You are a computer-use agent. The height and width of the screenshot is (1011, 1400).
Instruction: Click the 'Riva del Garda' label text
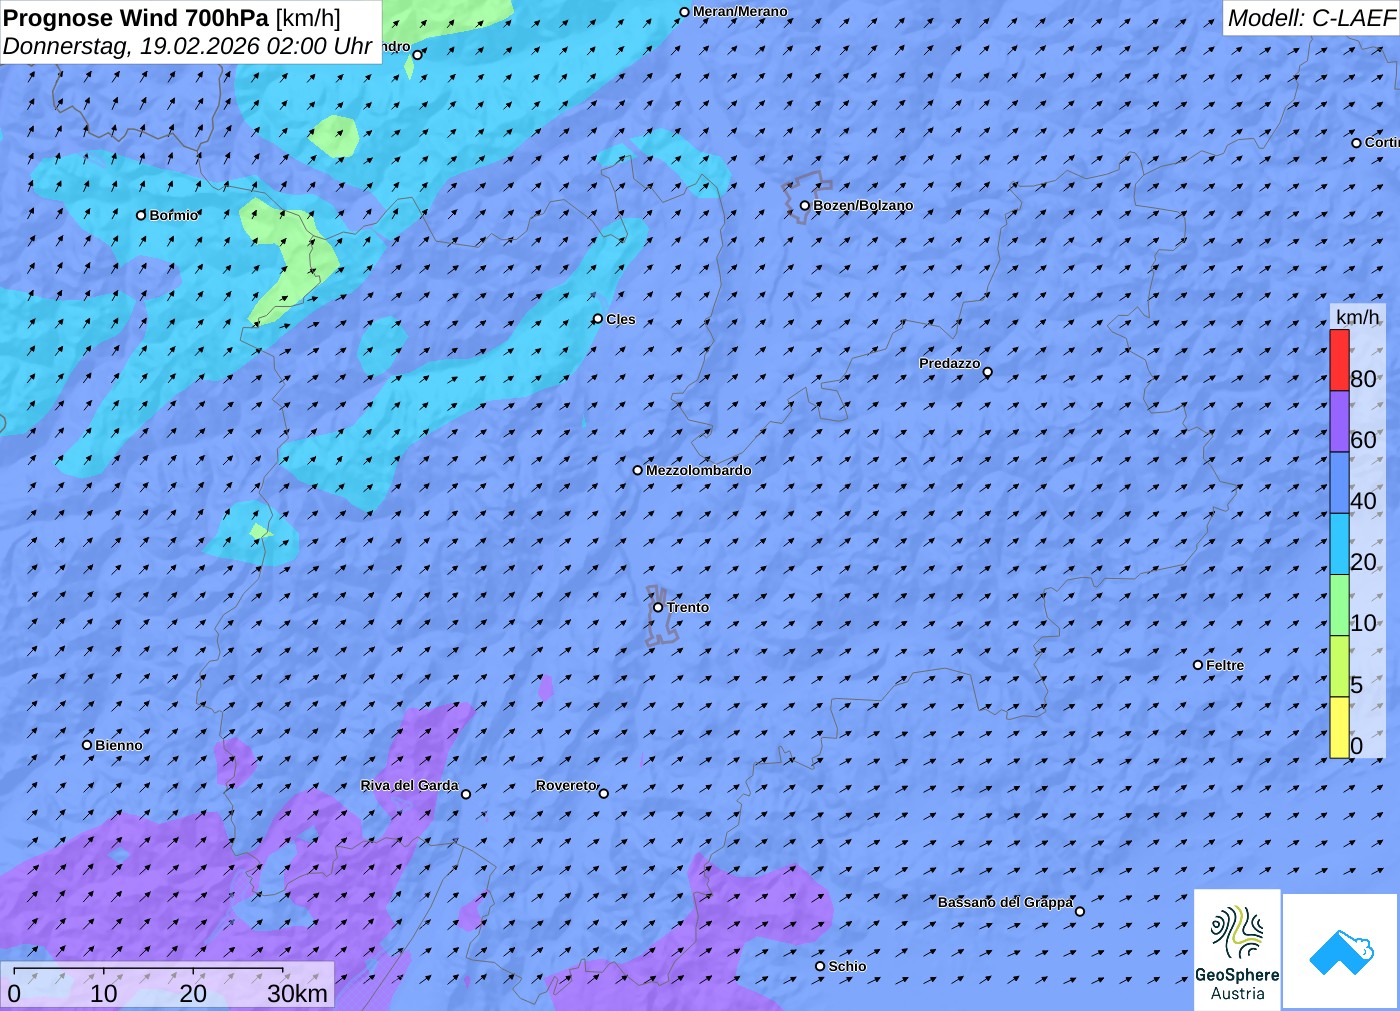point(409,785)
